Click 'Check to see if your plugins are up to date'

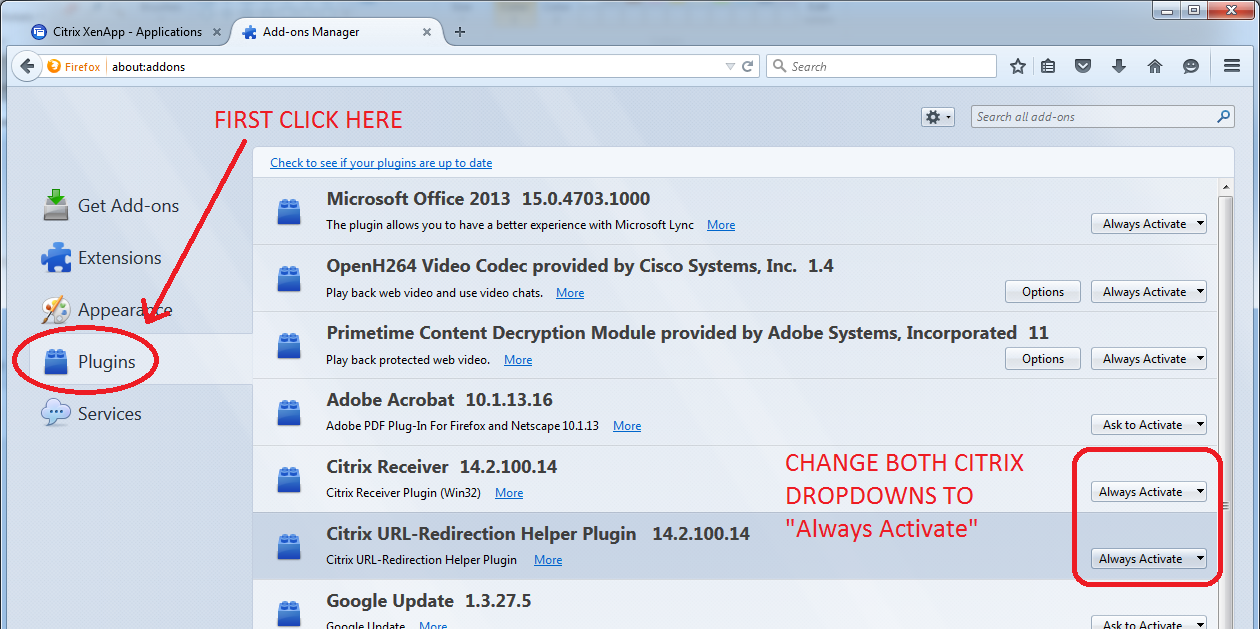pyautogui.click(x=381, y=163)
